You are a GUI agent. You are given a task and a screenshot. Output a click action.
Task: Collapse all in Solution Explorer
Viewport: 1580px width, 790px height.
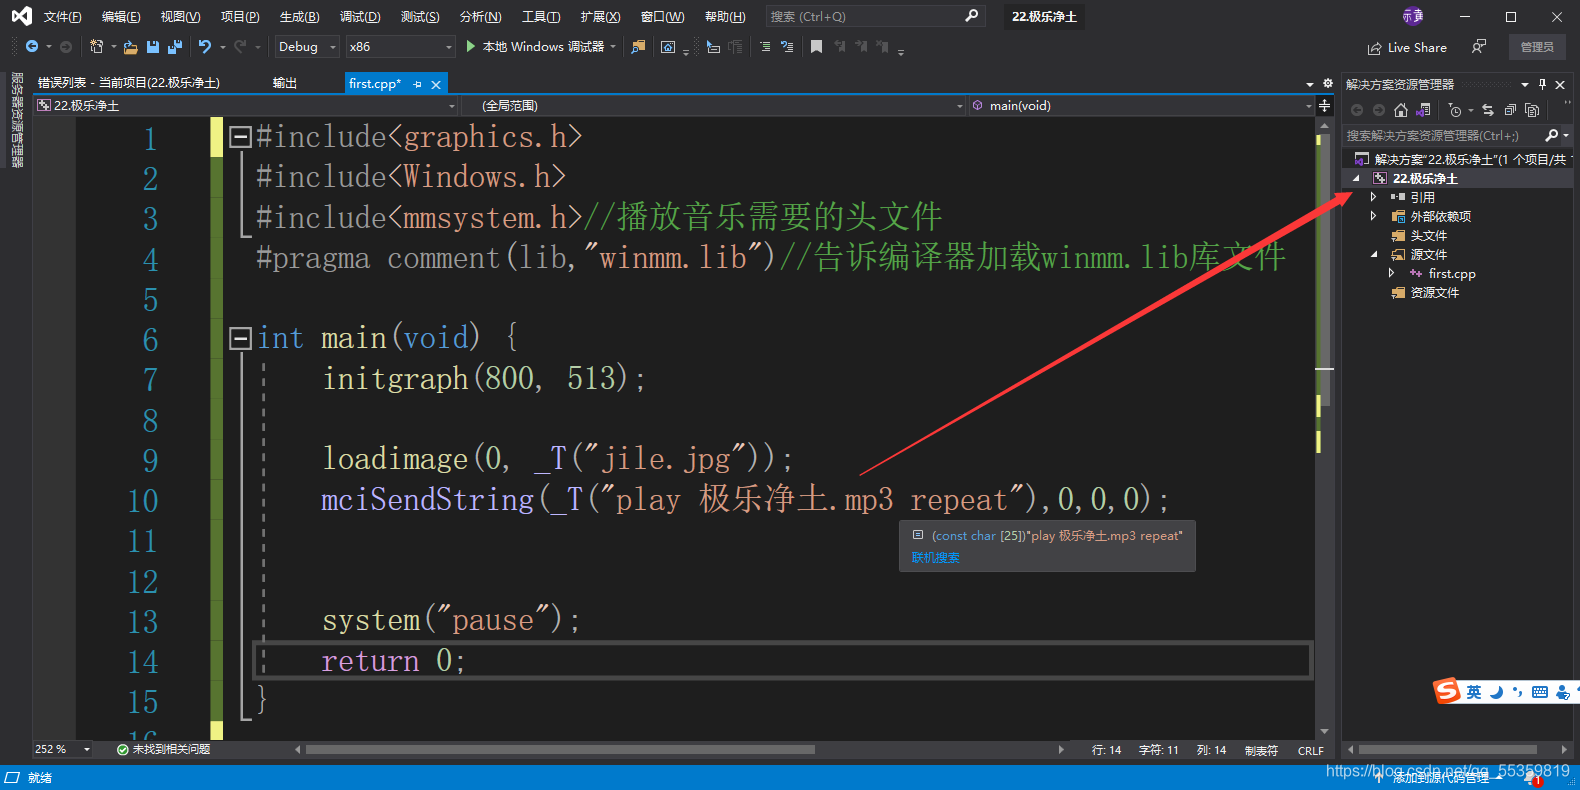pyautogui.click(x=1510, y=110)
